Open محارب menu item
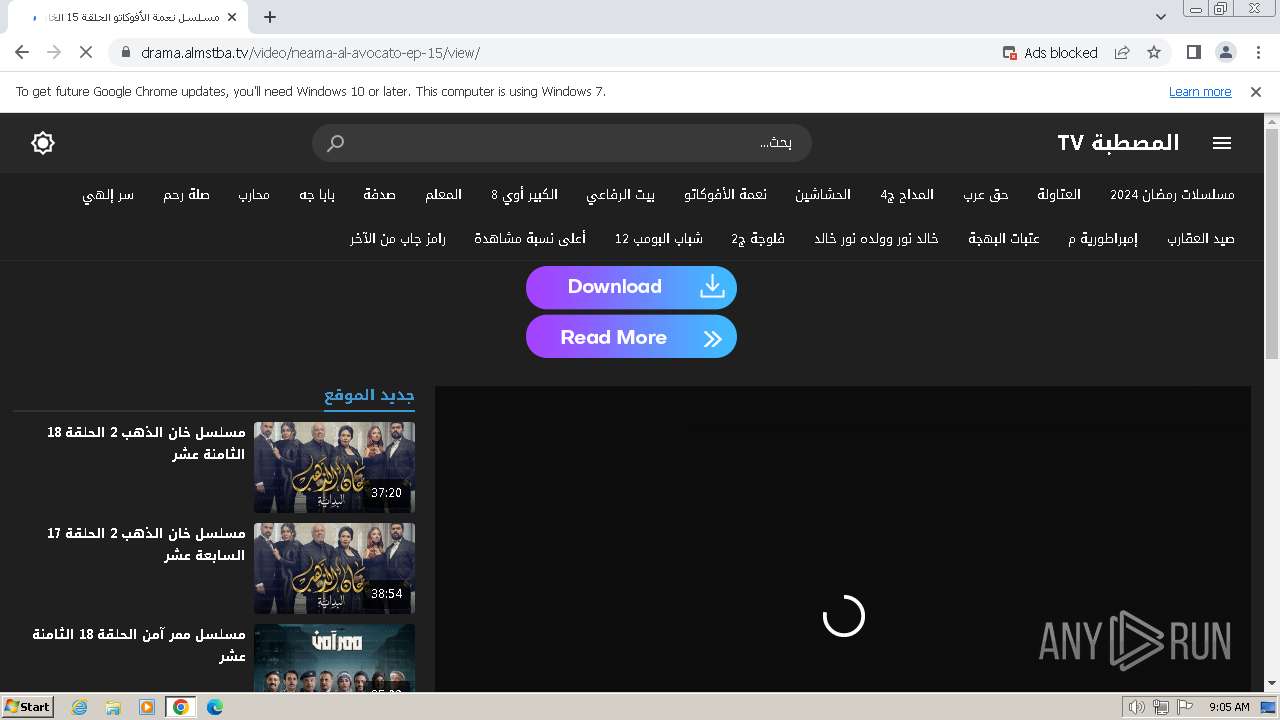 pos(254,195)
